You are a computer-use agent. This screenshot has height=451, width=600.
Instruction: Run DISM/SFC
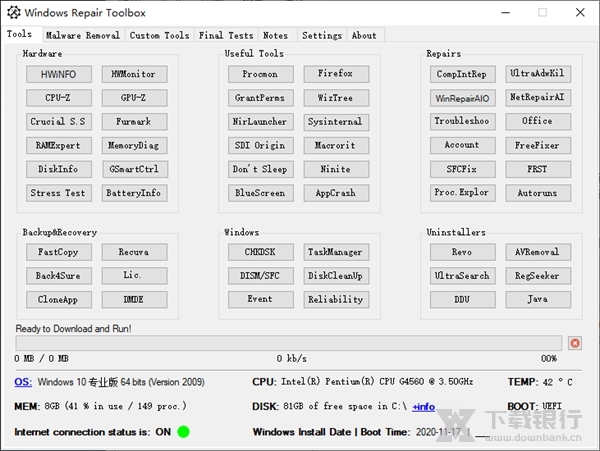[x=261, y=276]
